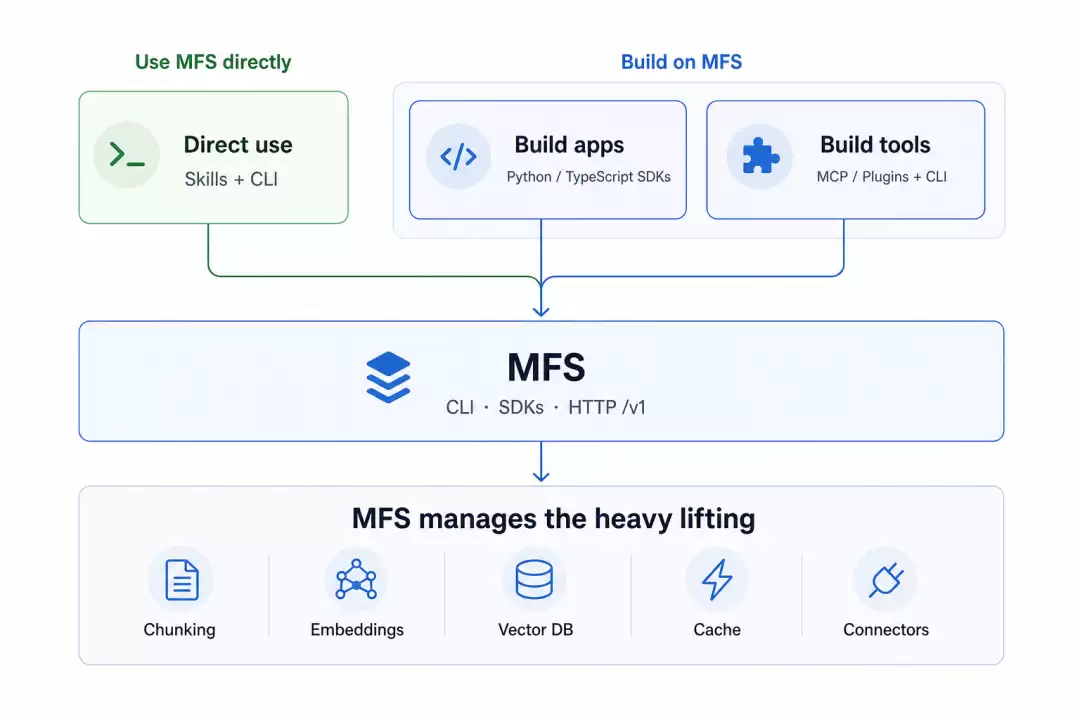1080x720 pixels.
Task: Click the CLI · SDKs · HTTP /v1 subtitle
Action: pyautogui.click(x=546, y=407)
